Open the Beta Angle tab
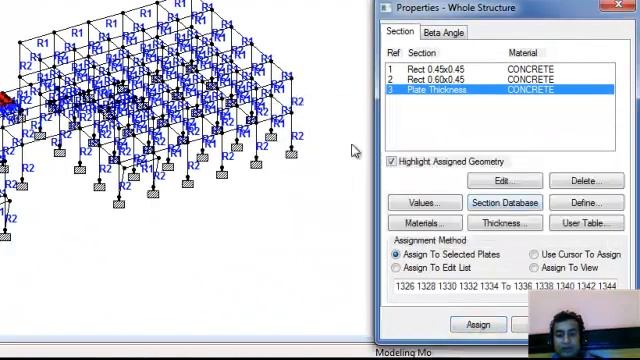This screenshot has height=360, width=640. (444, 33)
